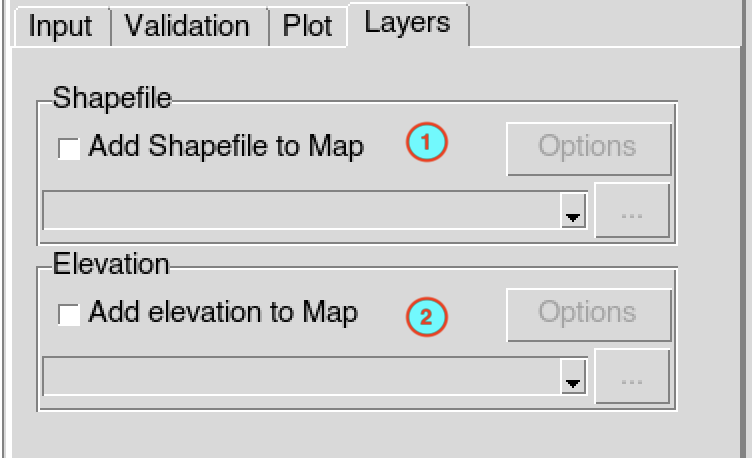Click the Elevation group box title

(111, 264)
